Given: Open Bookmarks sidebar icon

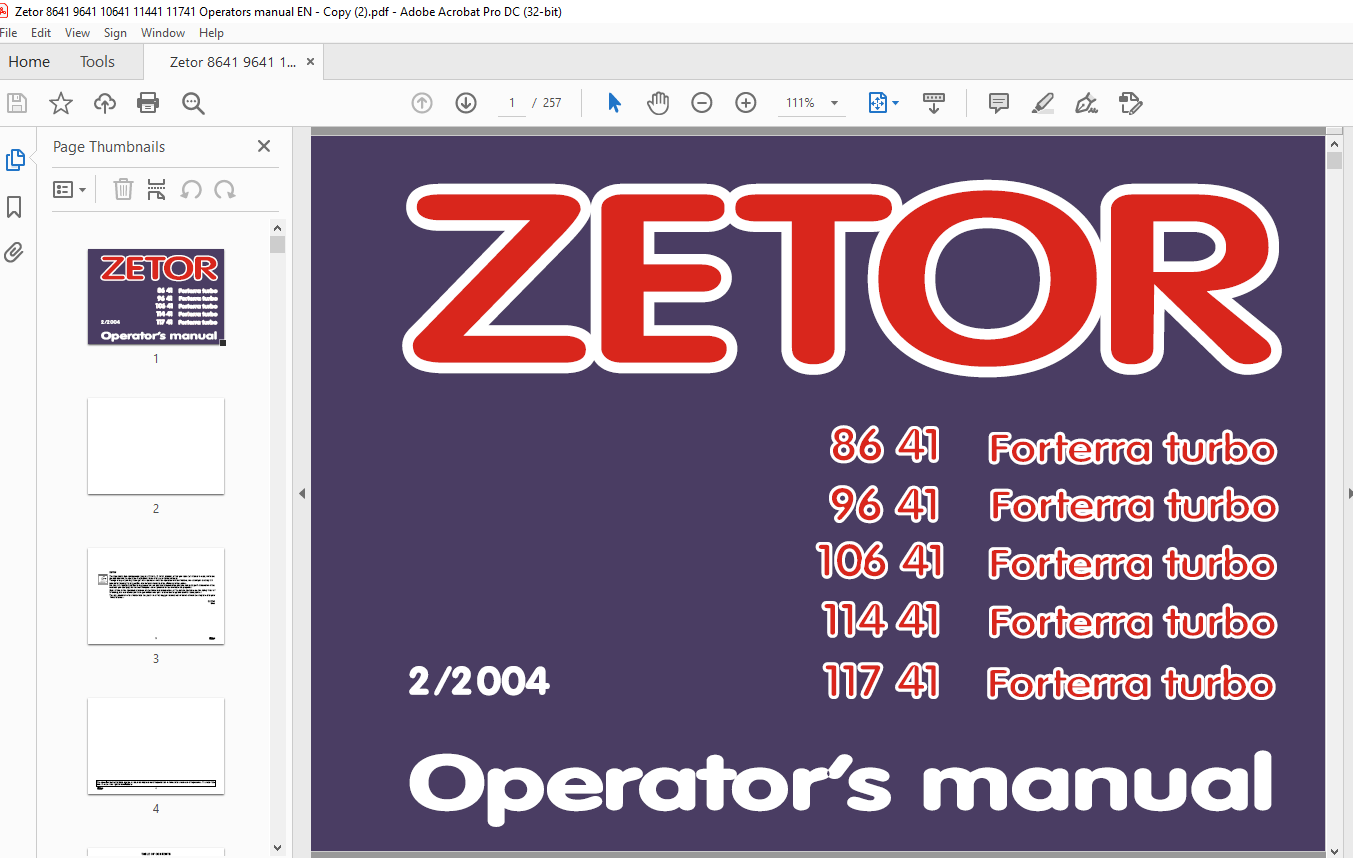Looking at the screenshot, I should (x=14, y=207).
